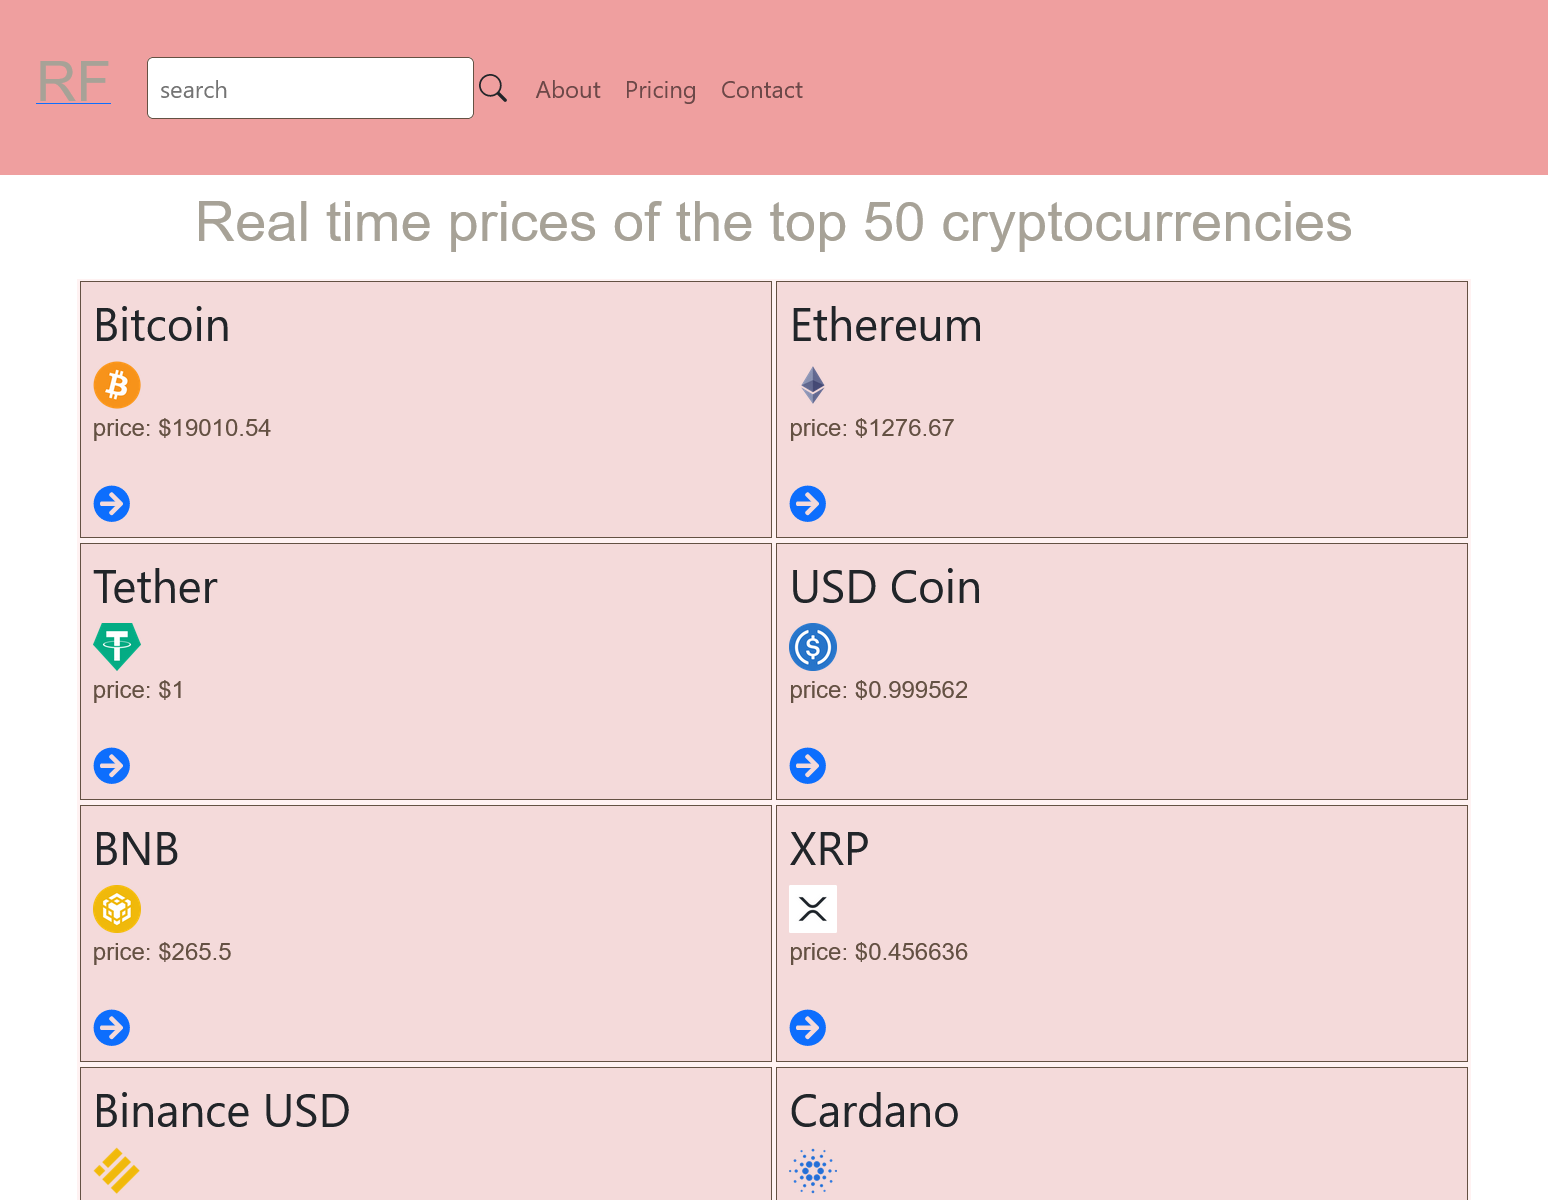Click the Ethereum diamond icon

point(812,384)
